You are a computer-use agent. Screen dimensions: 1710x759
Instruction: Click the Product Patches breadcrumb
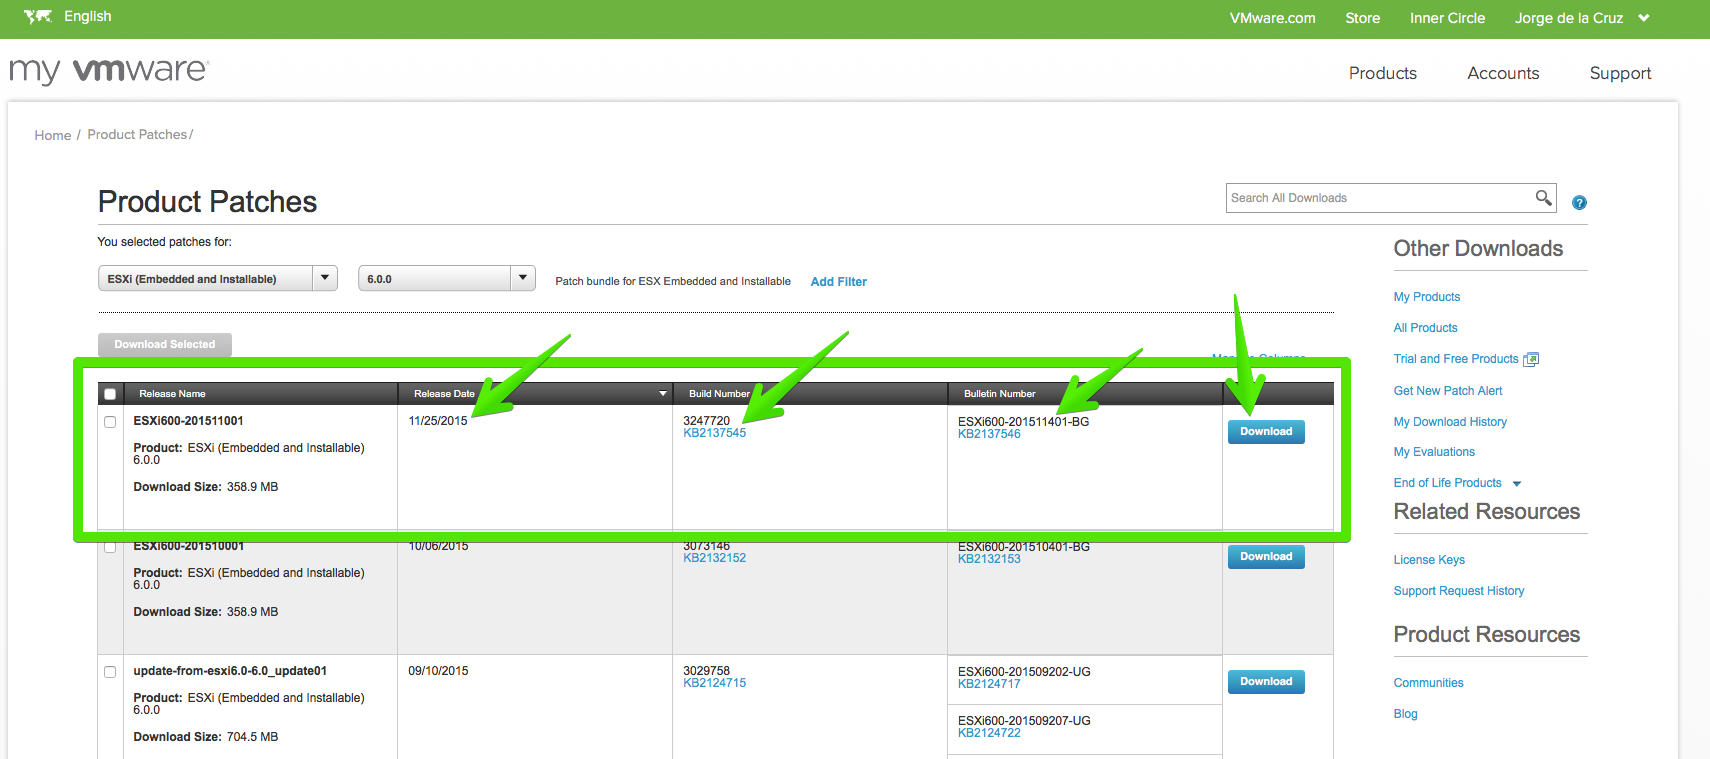coord(137,134)
